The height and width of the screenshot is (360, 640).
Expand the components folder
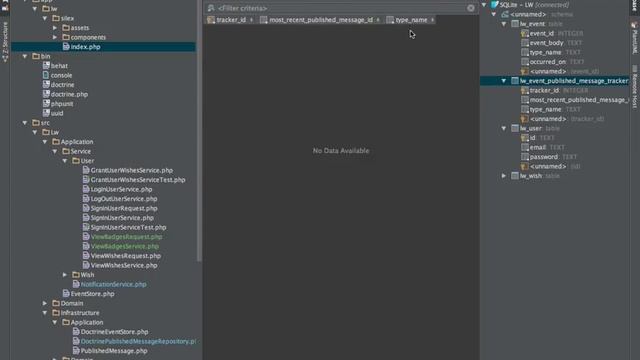[x=55, y=37]
